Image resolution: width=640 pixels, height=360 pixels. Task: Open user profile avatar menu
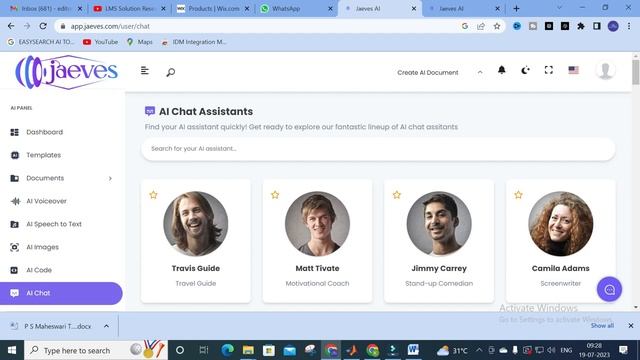[605, 70]
